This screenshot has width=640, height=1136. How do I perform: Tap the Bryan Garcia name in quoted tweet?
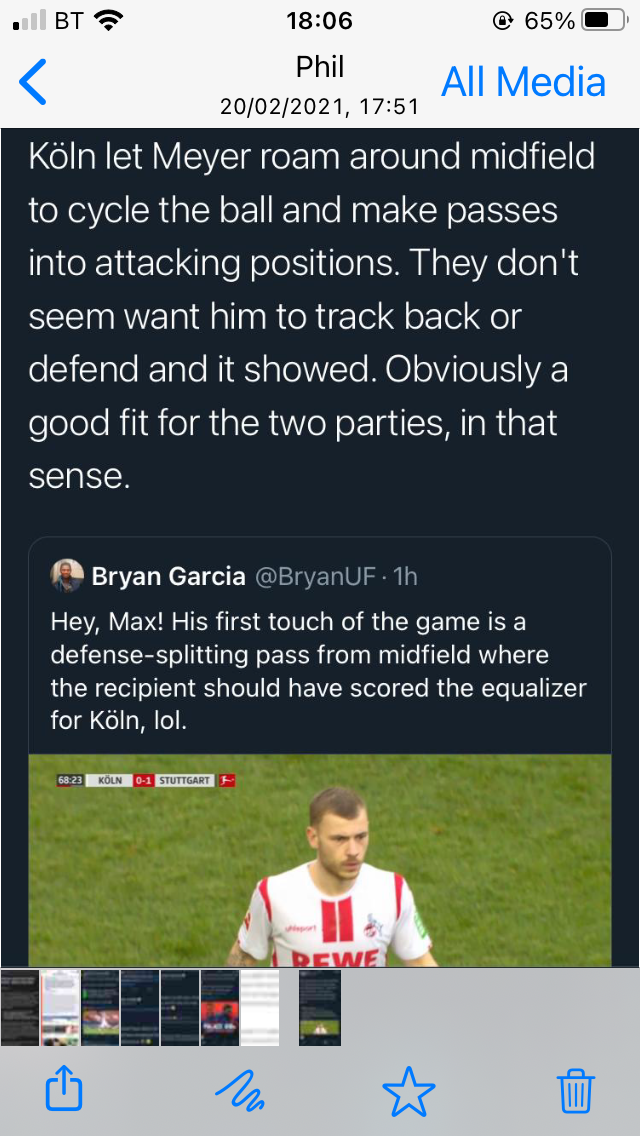click(x=168, y=577)
